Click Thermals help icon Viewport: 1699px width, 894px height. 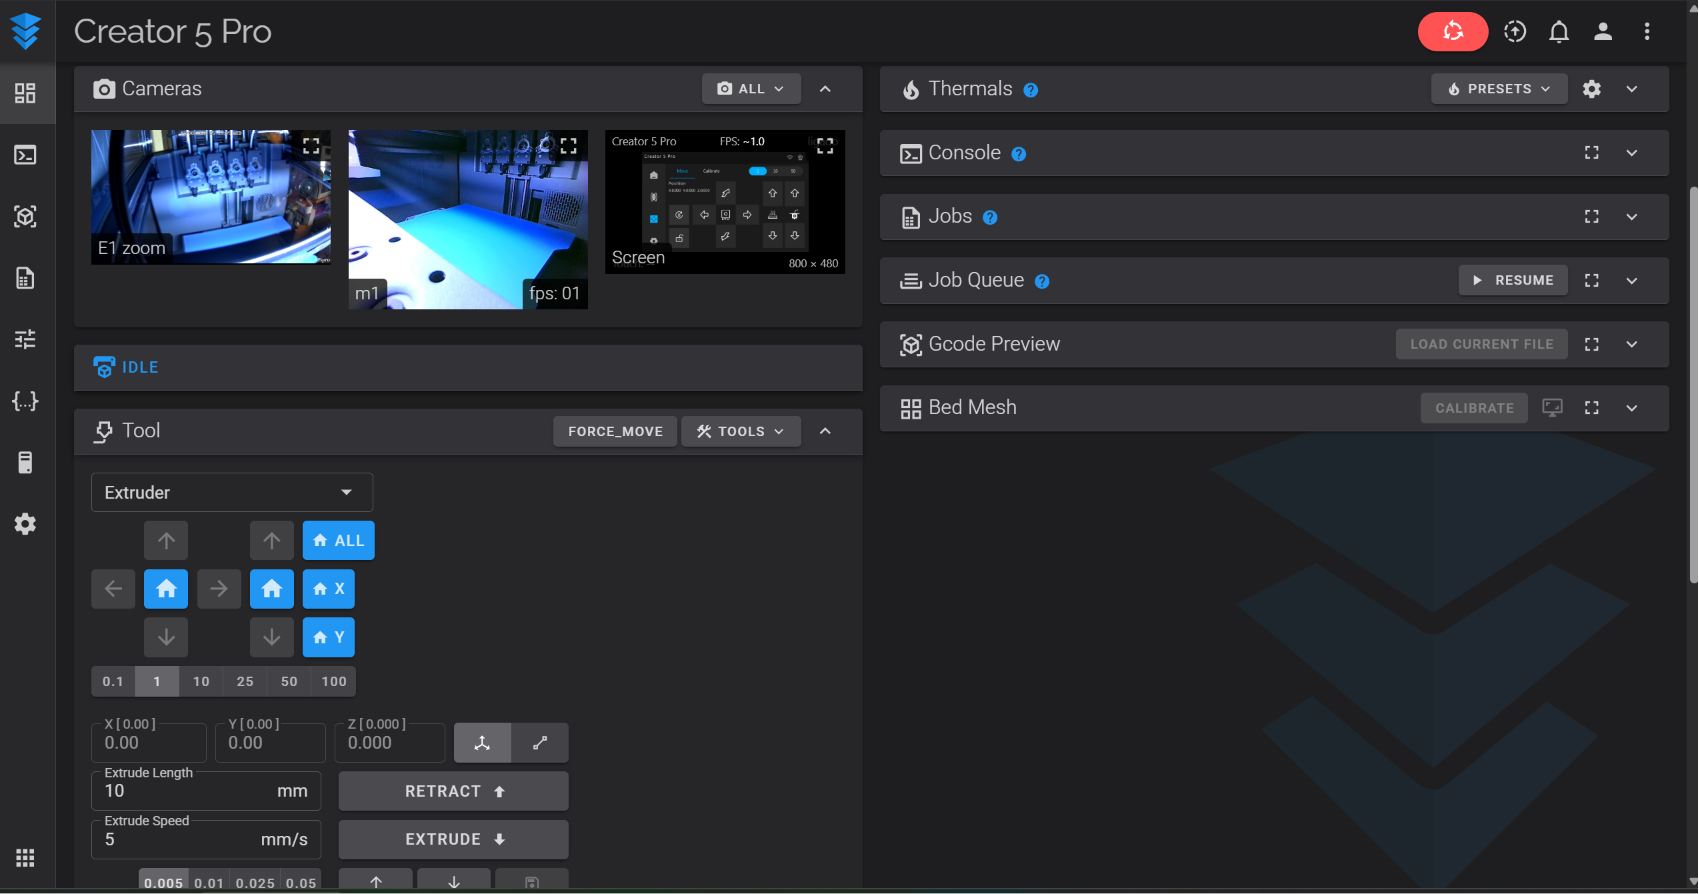[1031, 90]
